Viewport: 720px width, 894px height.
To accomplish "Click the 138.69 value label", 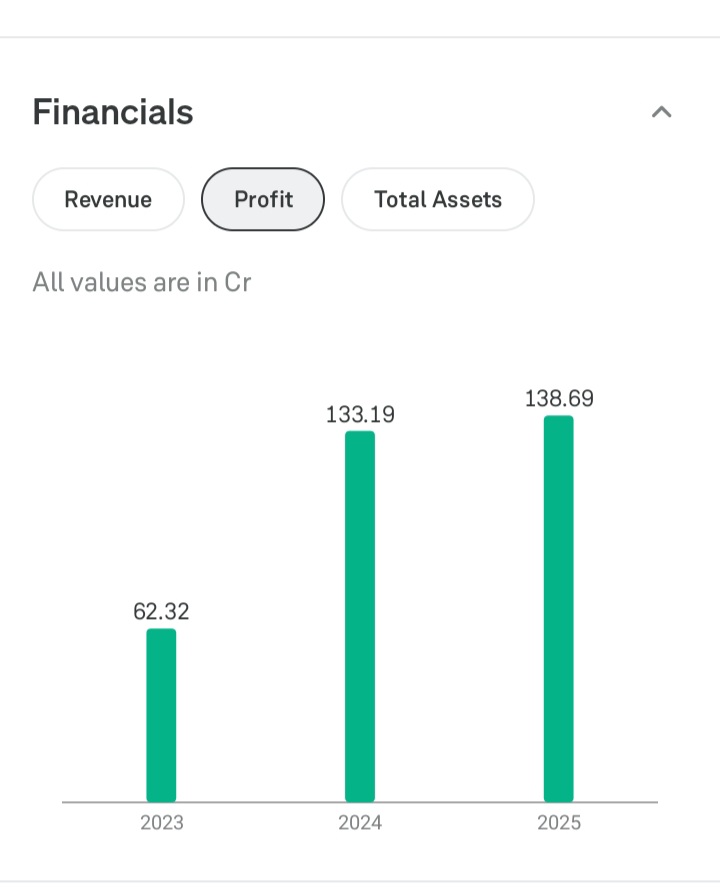I will pyautogui.click(x=559, y=398).
